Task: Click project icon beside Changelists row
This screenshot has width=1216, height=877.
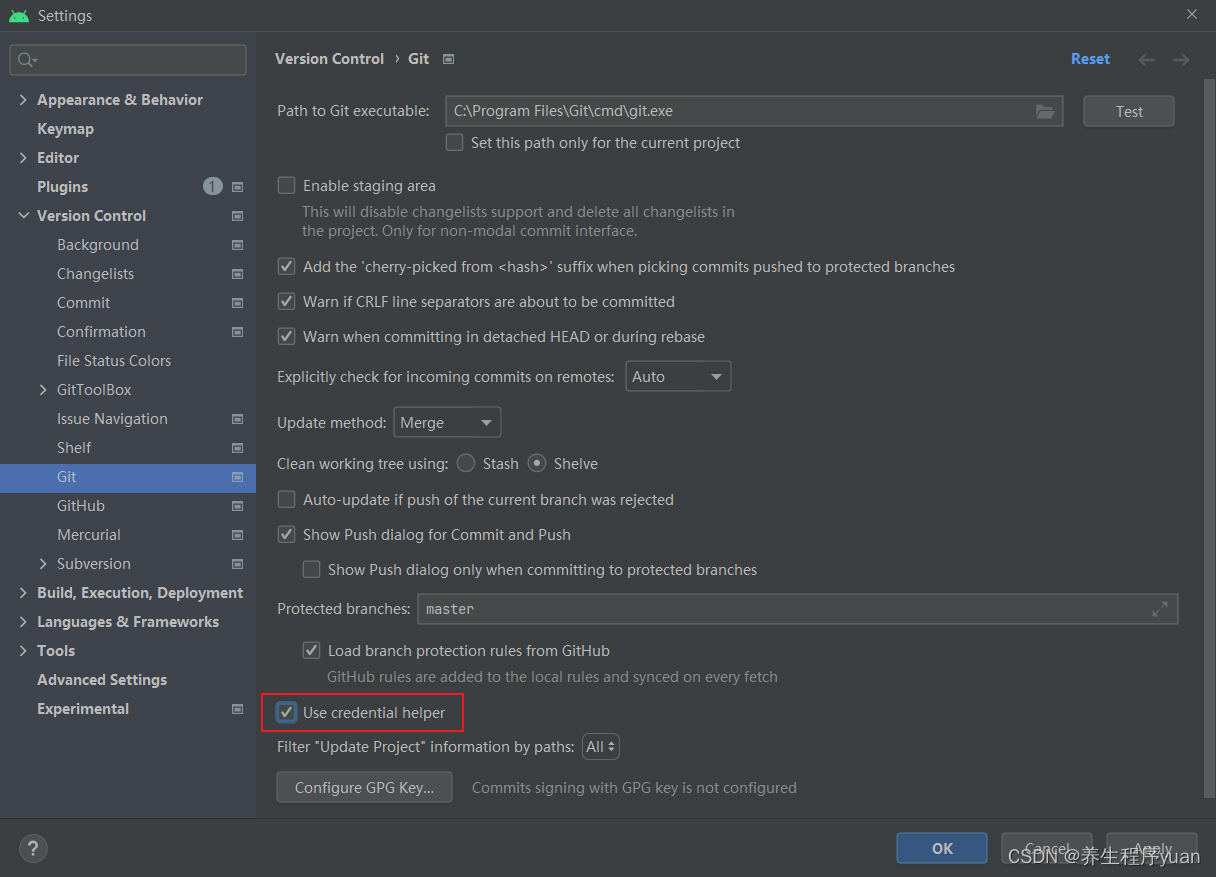Action: [x=238, y=274]
